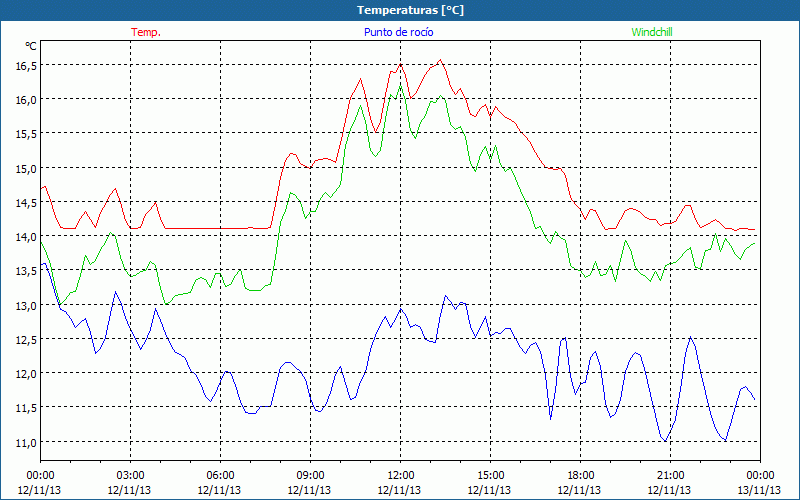This screenshot has width=800, height=500.
Task: Click the 16,5 y-axis value
Action: click(x=26, y=65)
